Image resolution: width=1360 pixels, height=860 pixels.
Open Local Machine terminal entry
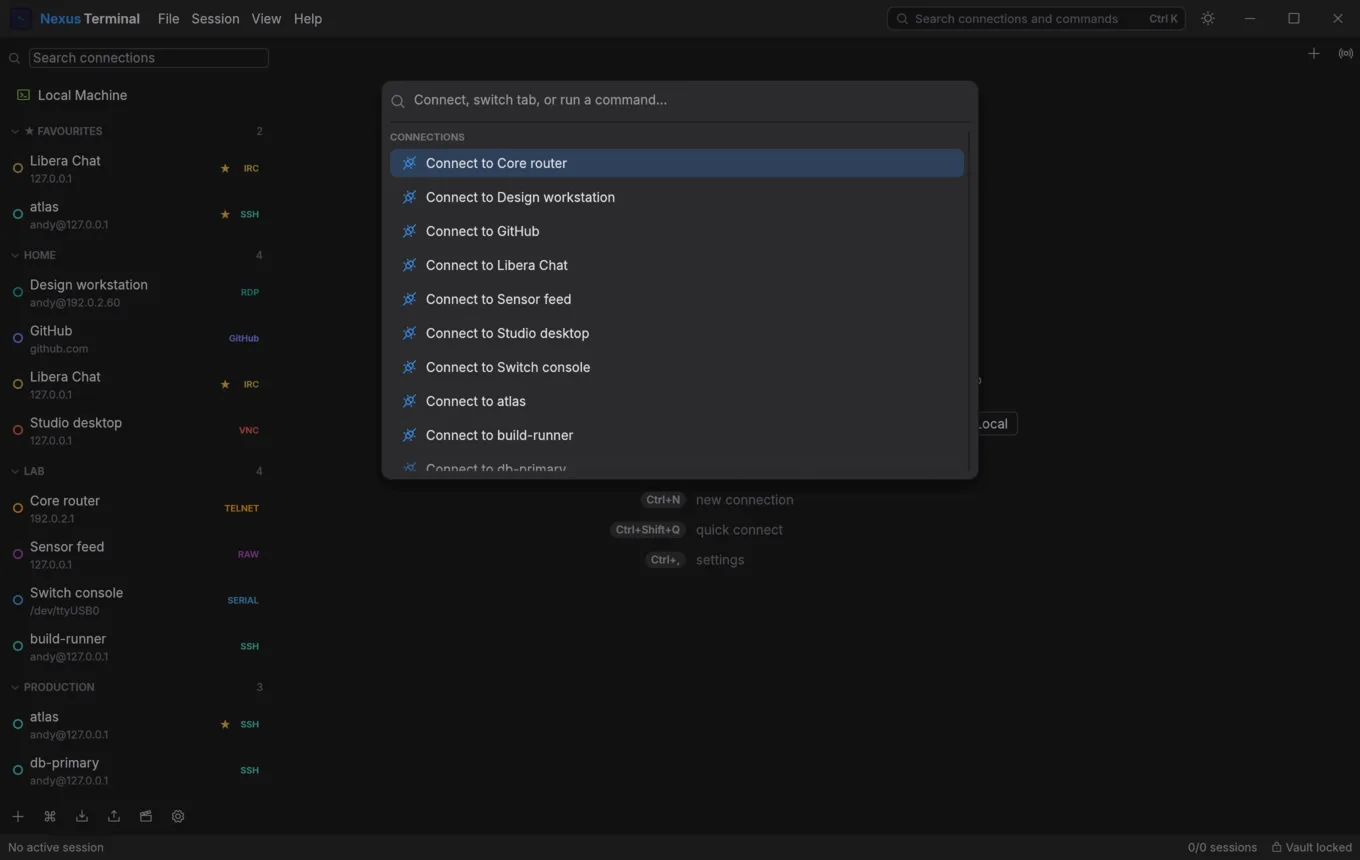(x=138, y=95)
